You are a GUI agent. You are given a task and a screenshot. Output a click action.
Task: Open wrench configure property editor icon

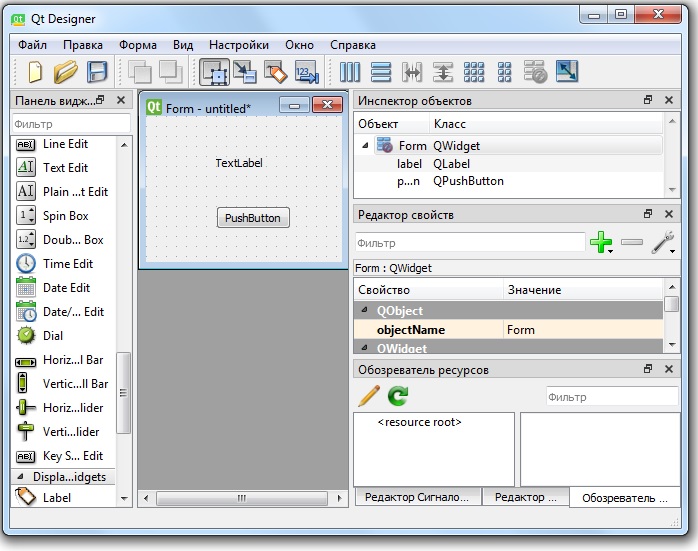point(663,242)
